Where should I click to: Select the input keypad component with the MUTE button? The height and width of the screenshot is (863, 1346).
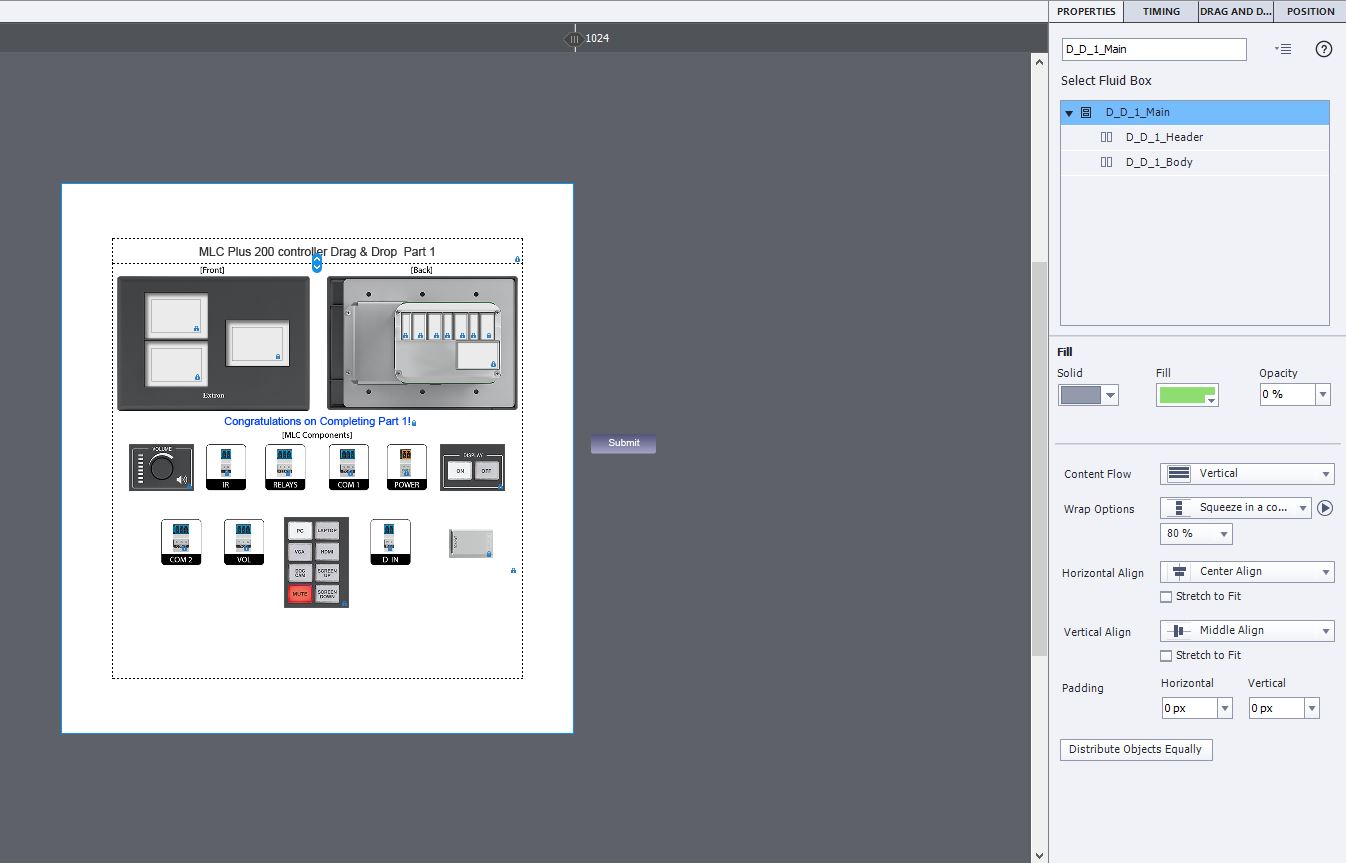(x=316, y=562)
